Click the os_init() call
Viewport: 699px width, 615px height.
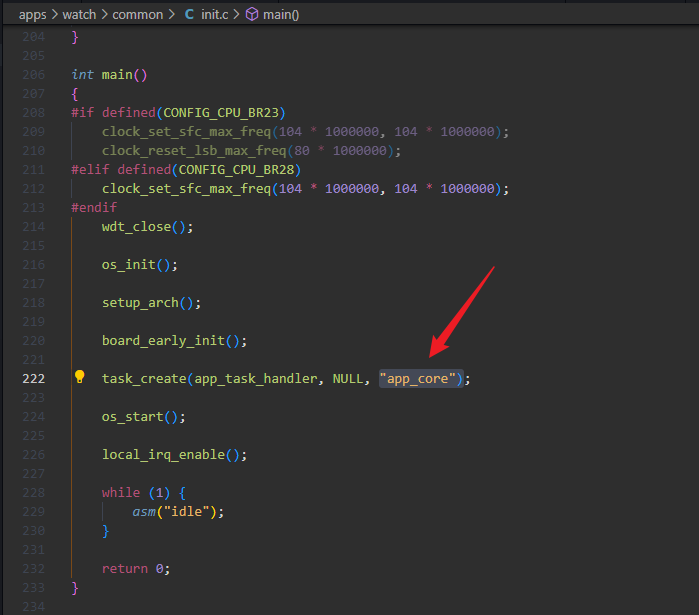[140, 265]
